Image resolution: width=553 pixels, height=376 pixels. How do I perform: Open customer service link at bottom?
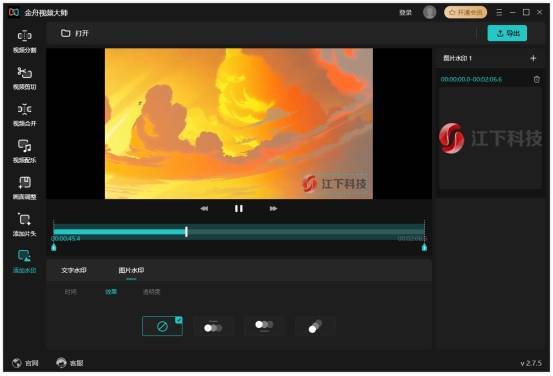[69, 363]
